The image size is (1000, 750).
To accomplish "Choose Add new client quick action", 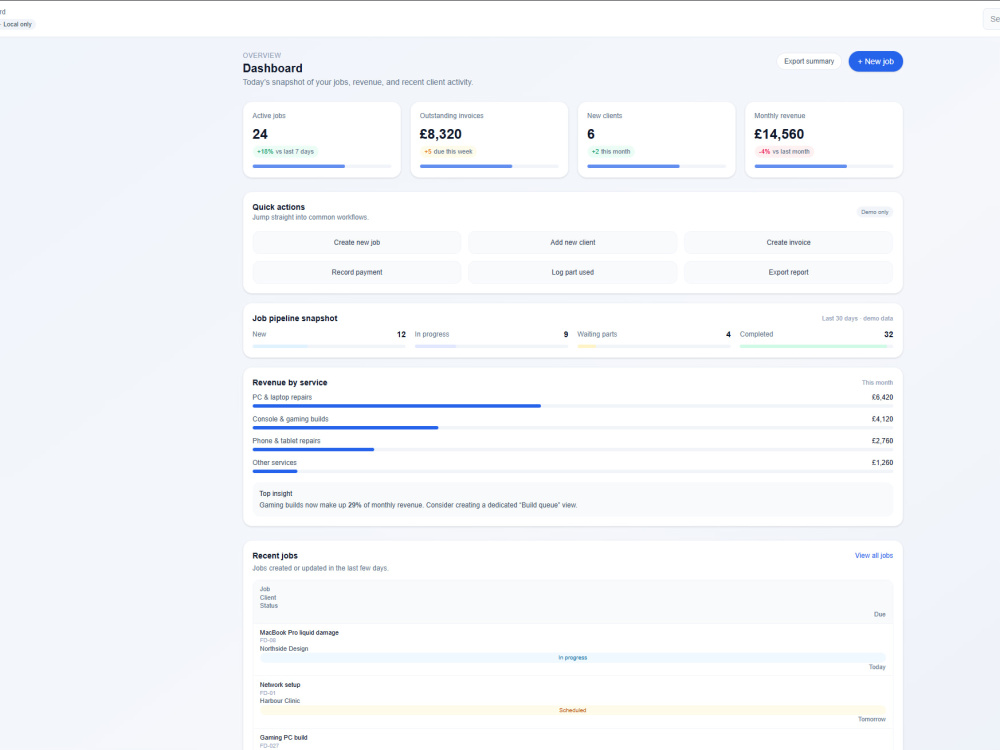I will [572, 242].
